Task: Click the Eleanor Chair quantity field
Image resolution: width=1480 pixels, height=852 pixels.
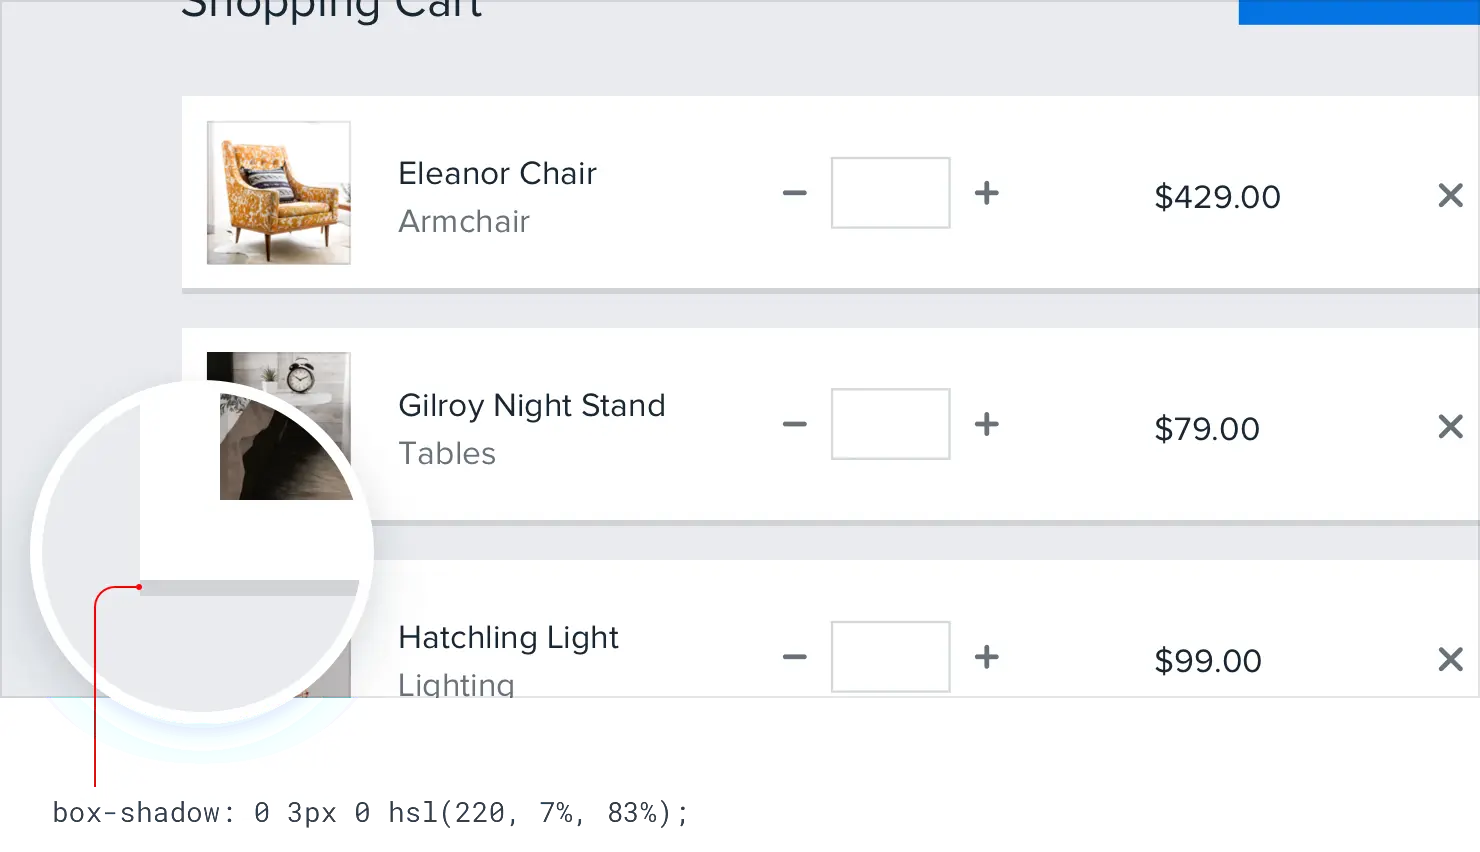Action: click(x=890, y=193)
